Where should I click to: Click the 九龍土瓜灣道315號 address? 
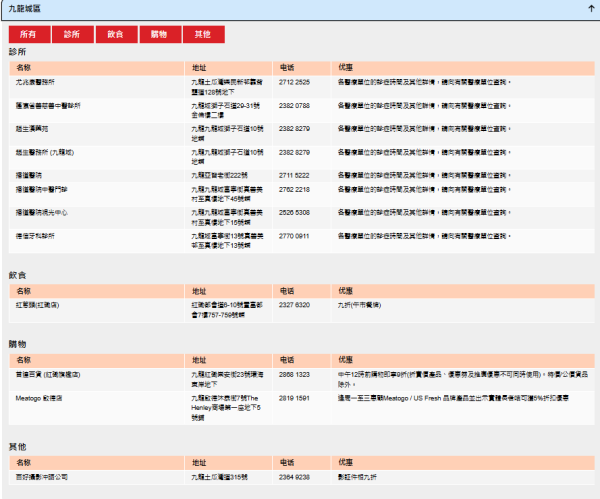pos(219,477)
